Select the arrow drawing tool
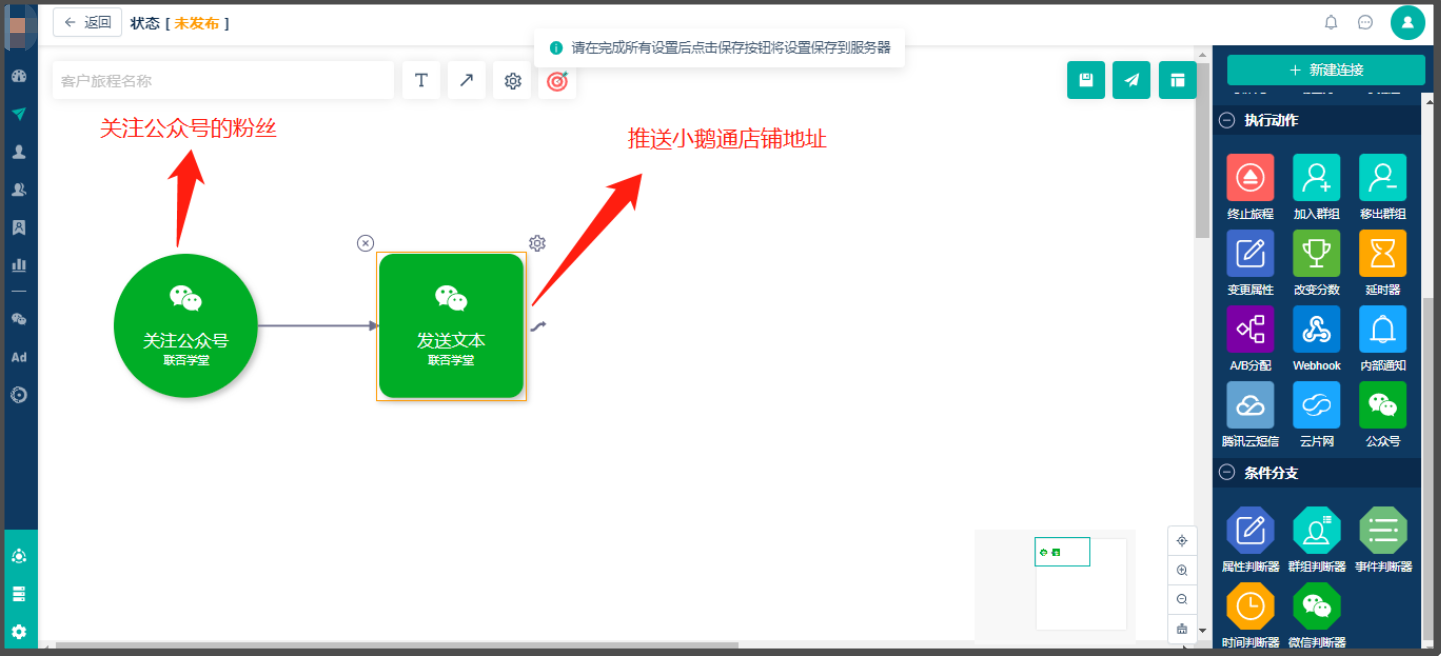The image size is (1441, 656). [x=467, y=80]
